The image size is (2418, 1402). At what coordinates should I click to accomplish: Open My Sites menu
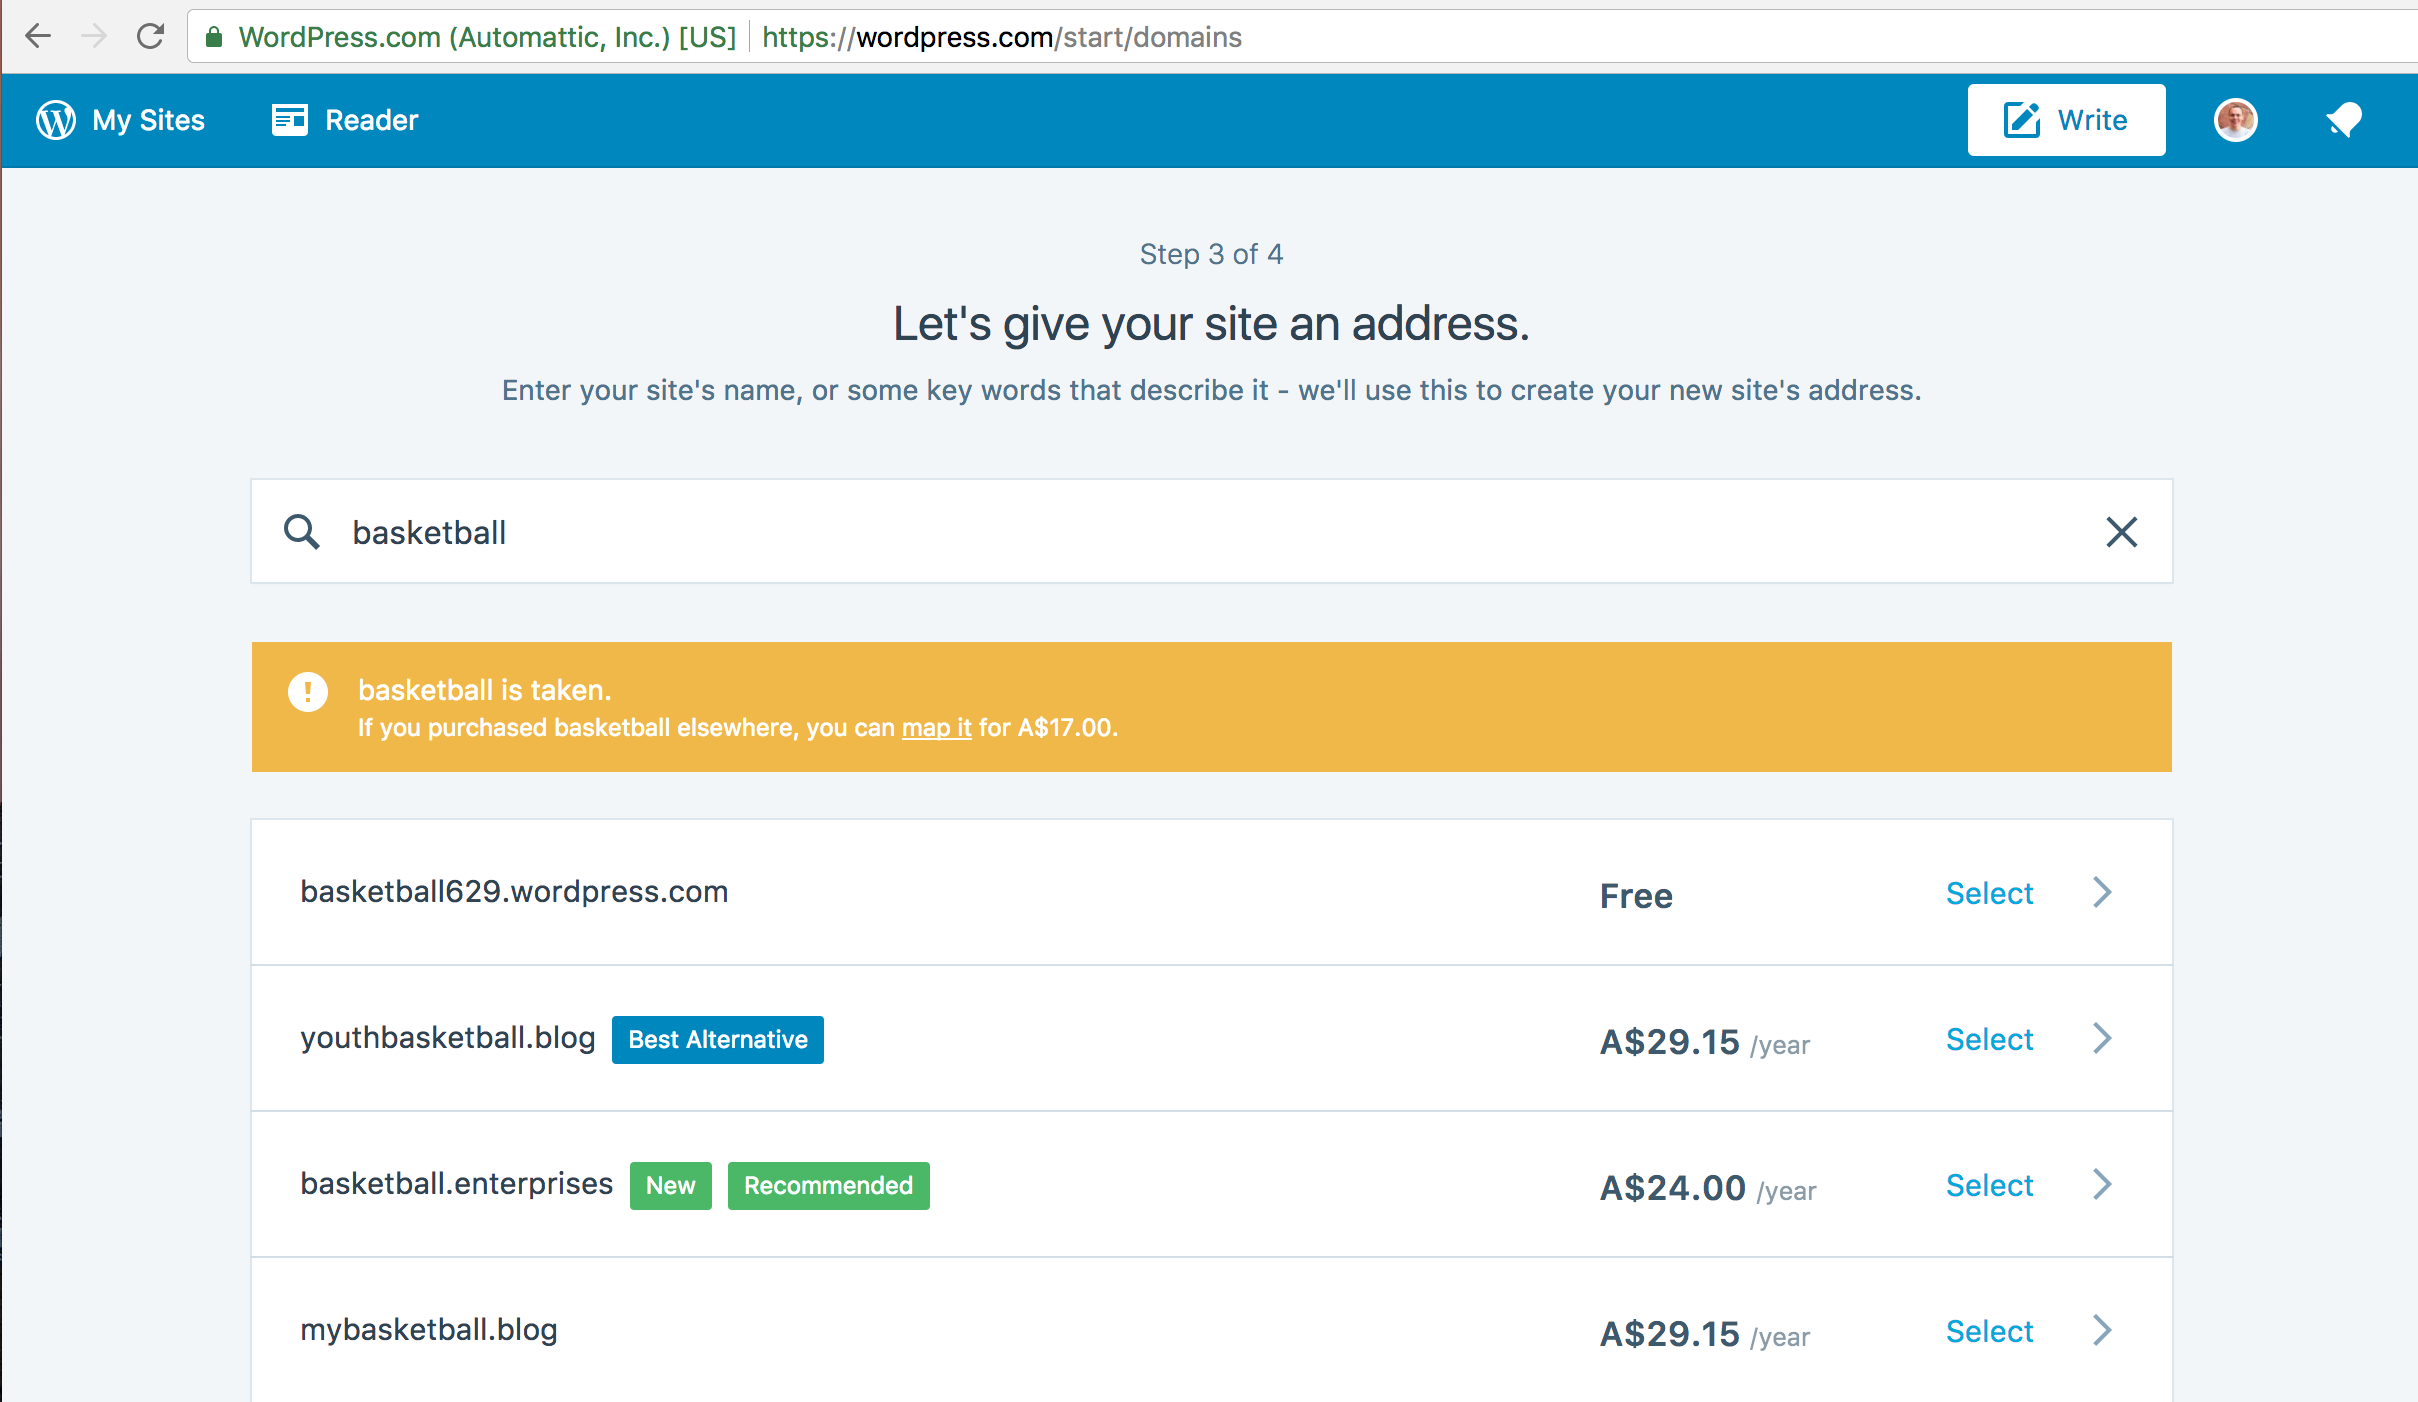(x=148, y=120)
